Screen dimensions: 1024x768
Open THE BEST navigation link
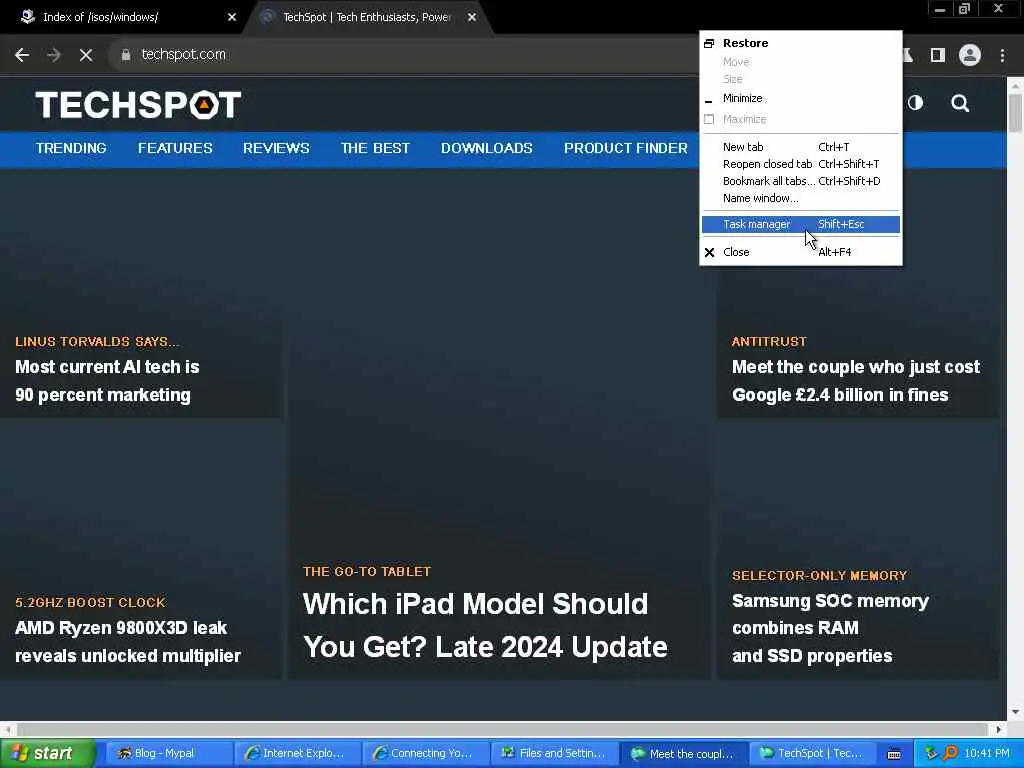[376, 148]
